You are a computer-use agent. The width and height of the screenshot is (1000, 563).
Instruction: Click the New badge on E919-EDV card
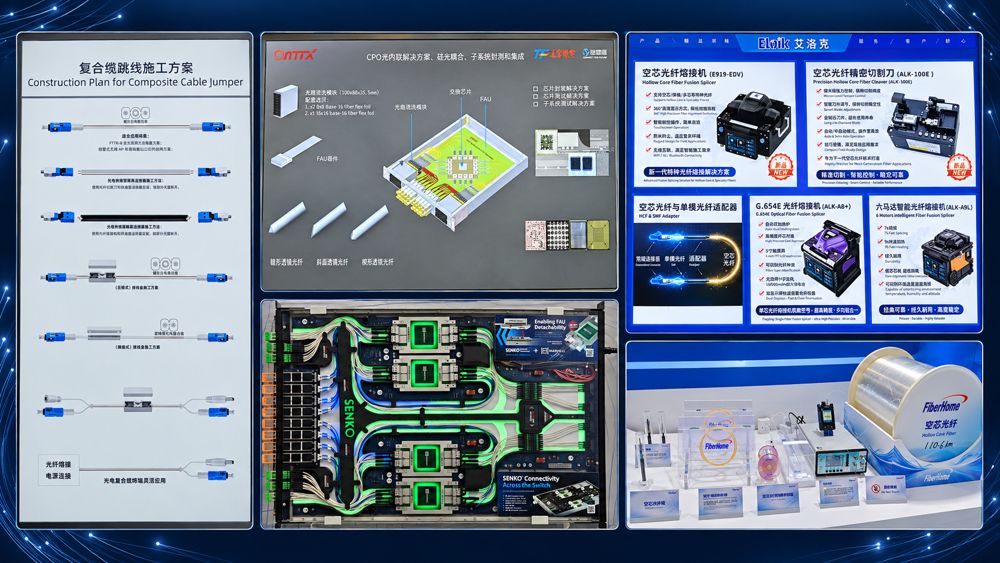tap(780, 167)
